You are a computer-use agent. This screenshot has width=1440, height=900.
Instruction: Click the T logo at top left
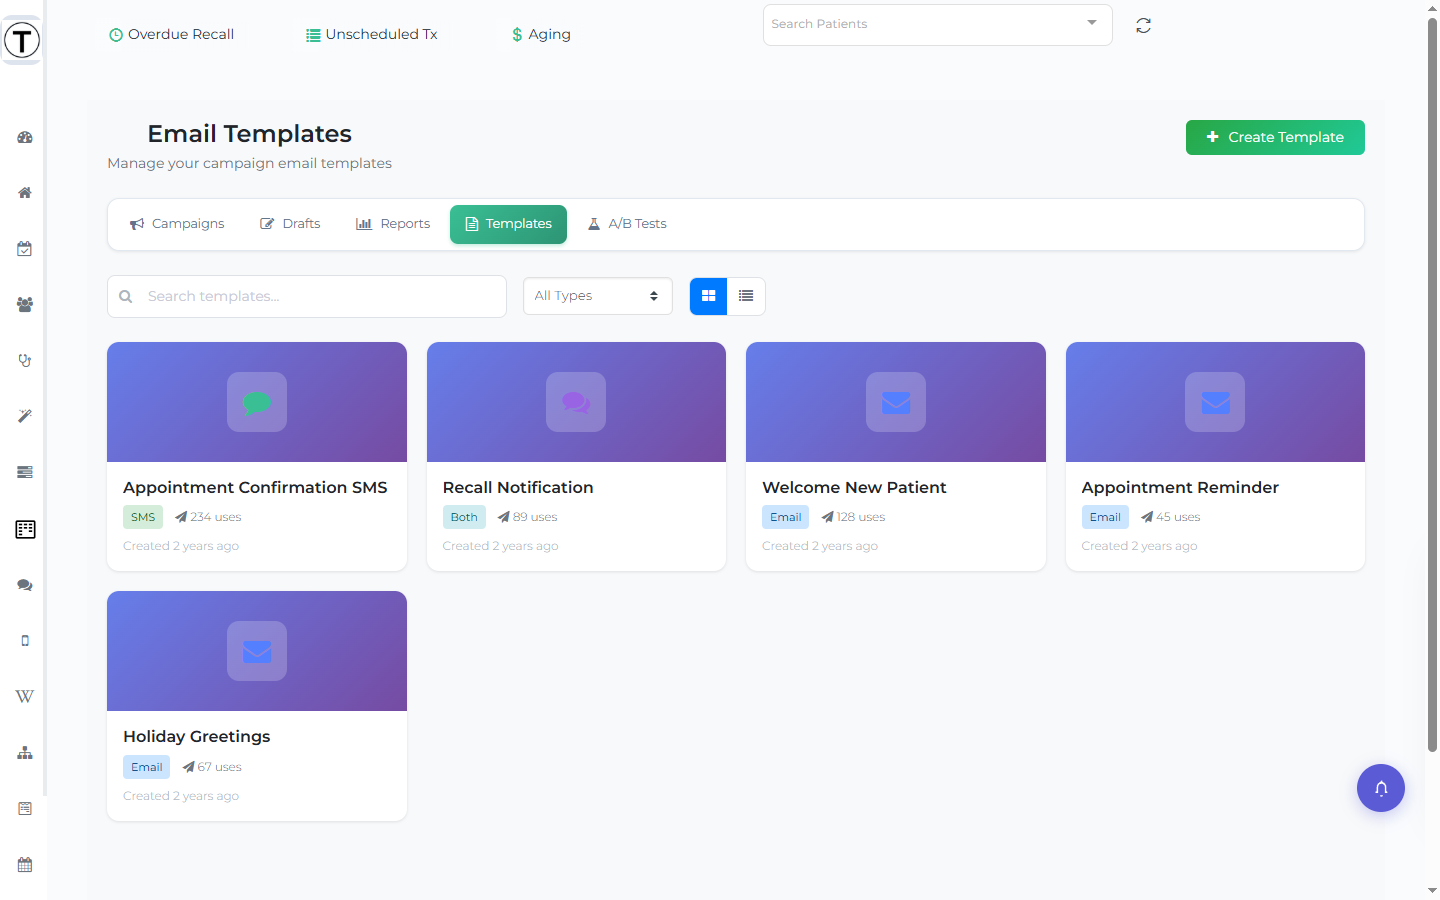22,40
